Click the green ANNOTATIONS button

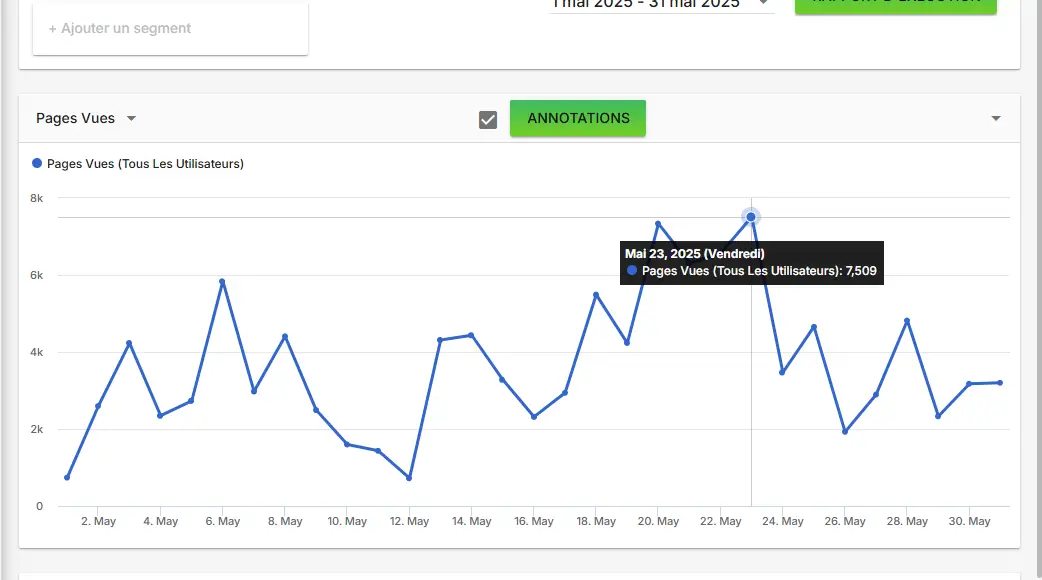pos(577,118)
